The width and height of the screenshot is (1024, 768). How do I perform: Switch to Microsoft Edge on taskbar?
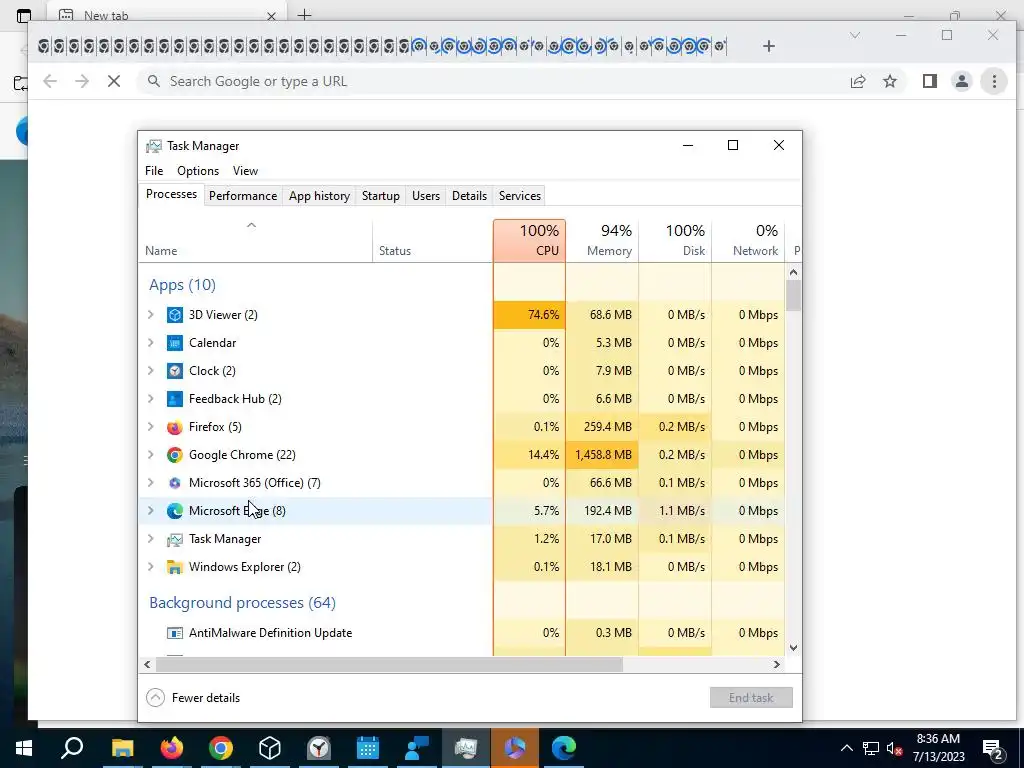(564, 748)
